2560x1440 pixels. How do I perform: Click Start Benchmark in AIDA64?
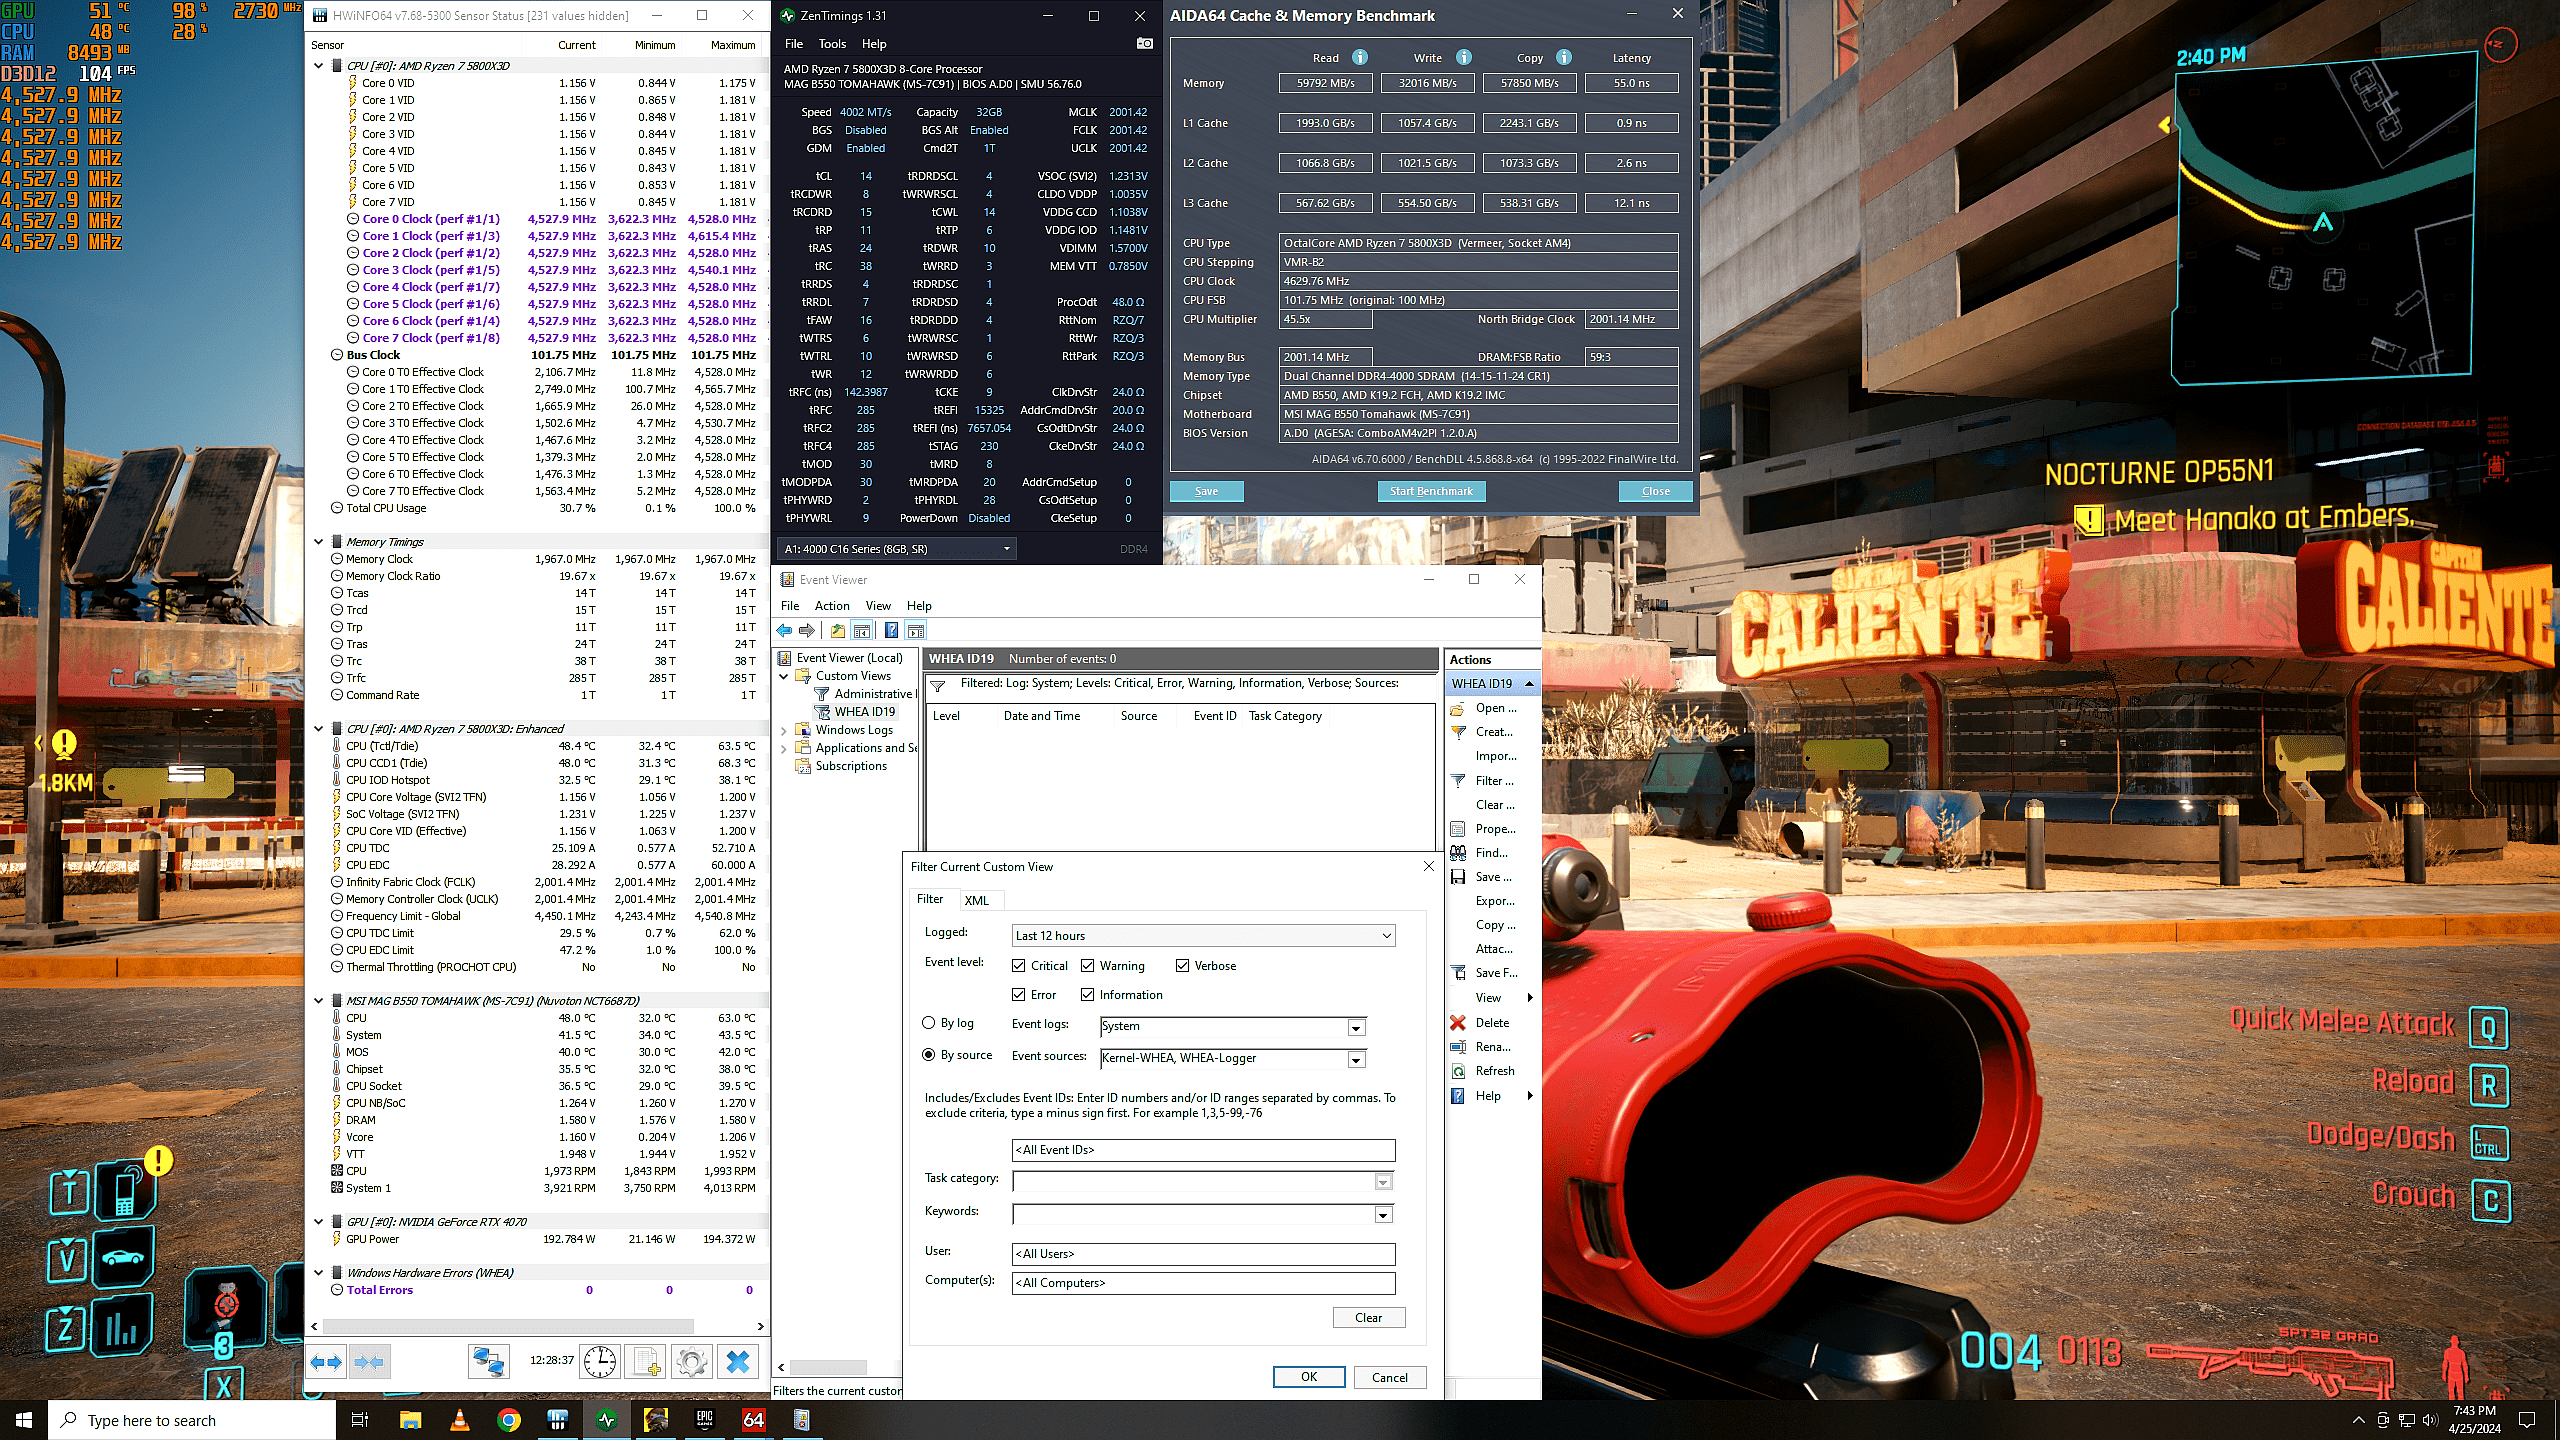tap(1430, 491)
